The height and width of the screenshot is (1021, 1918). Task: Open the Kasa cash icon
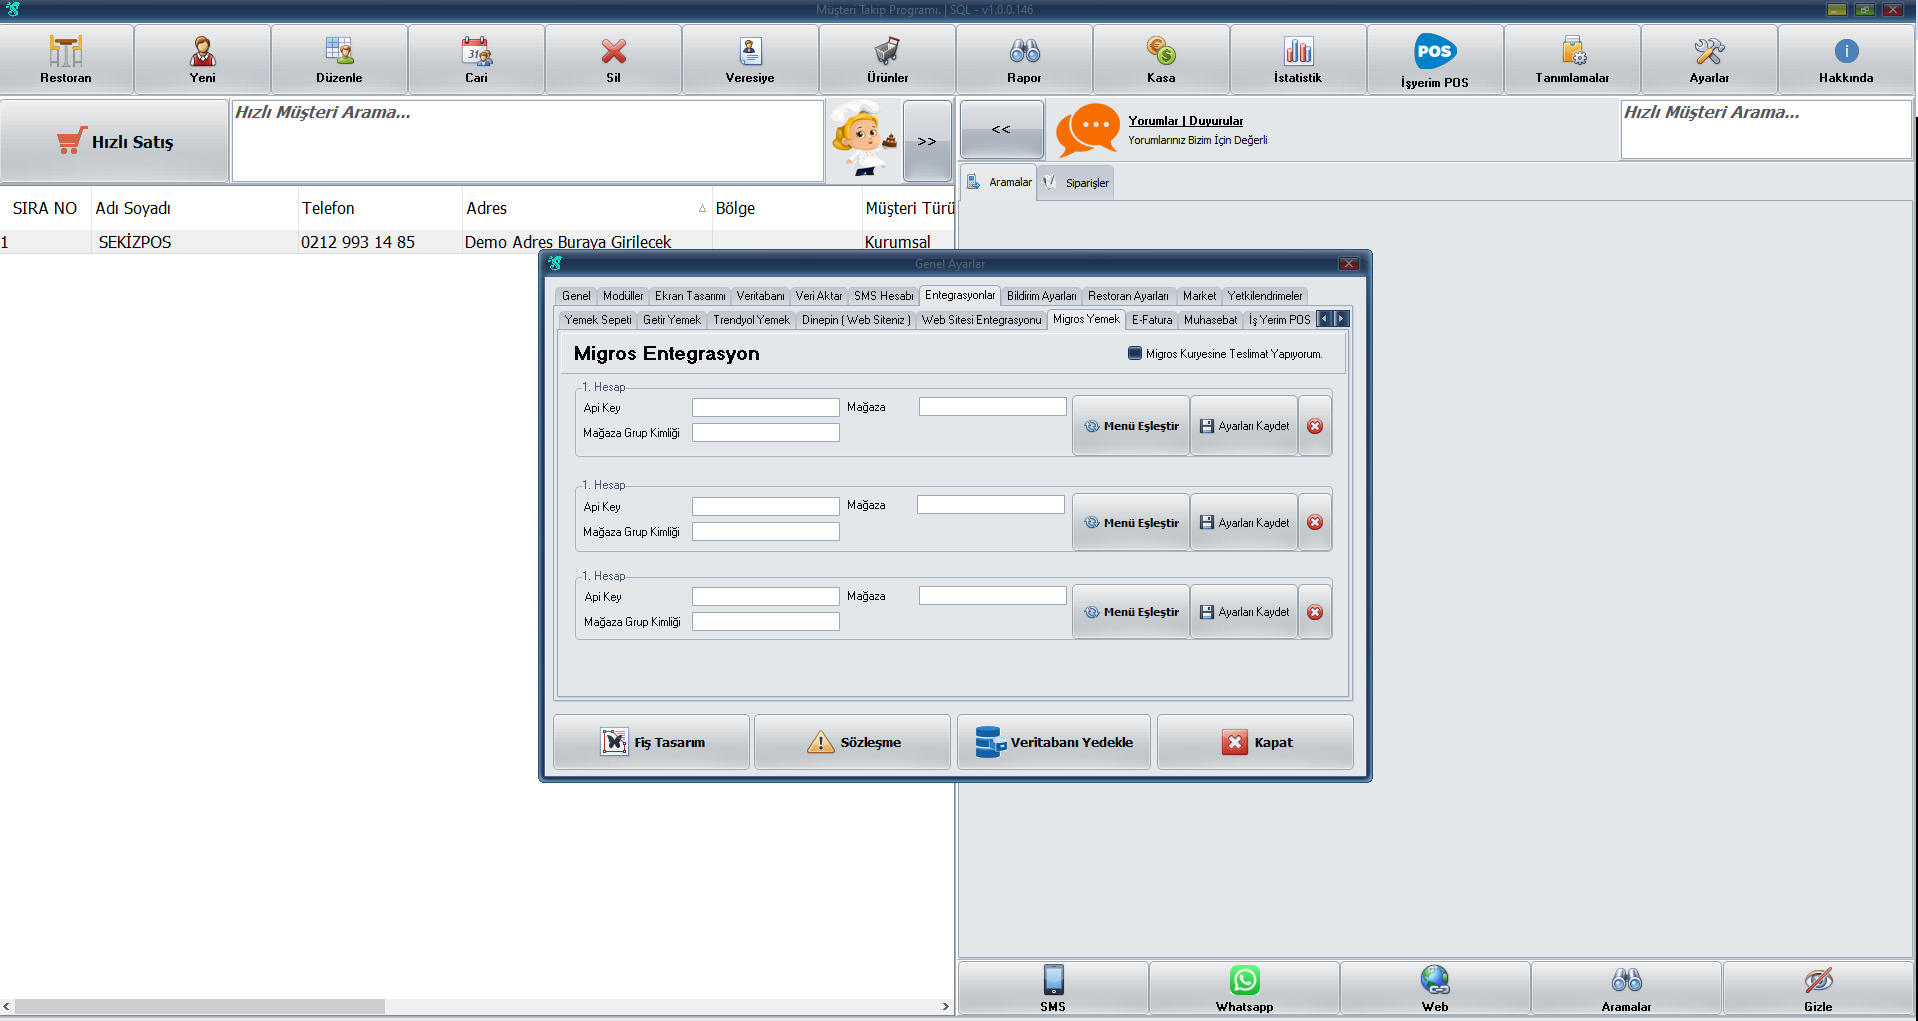coord(1161,59)
